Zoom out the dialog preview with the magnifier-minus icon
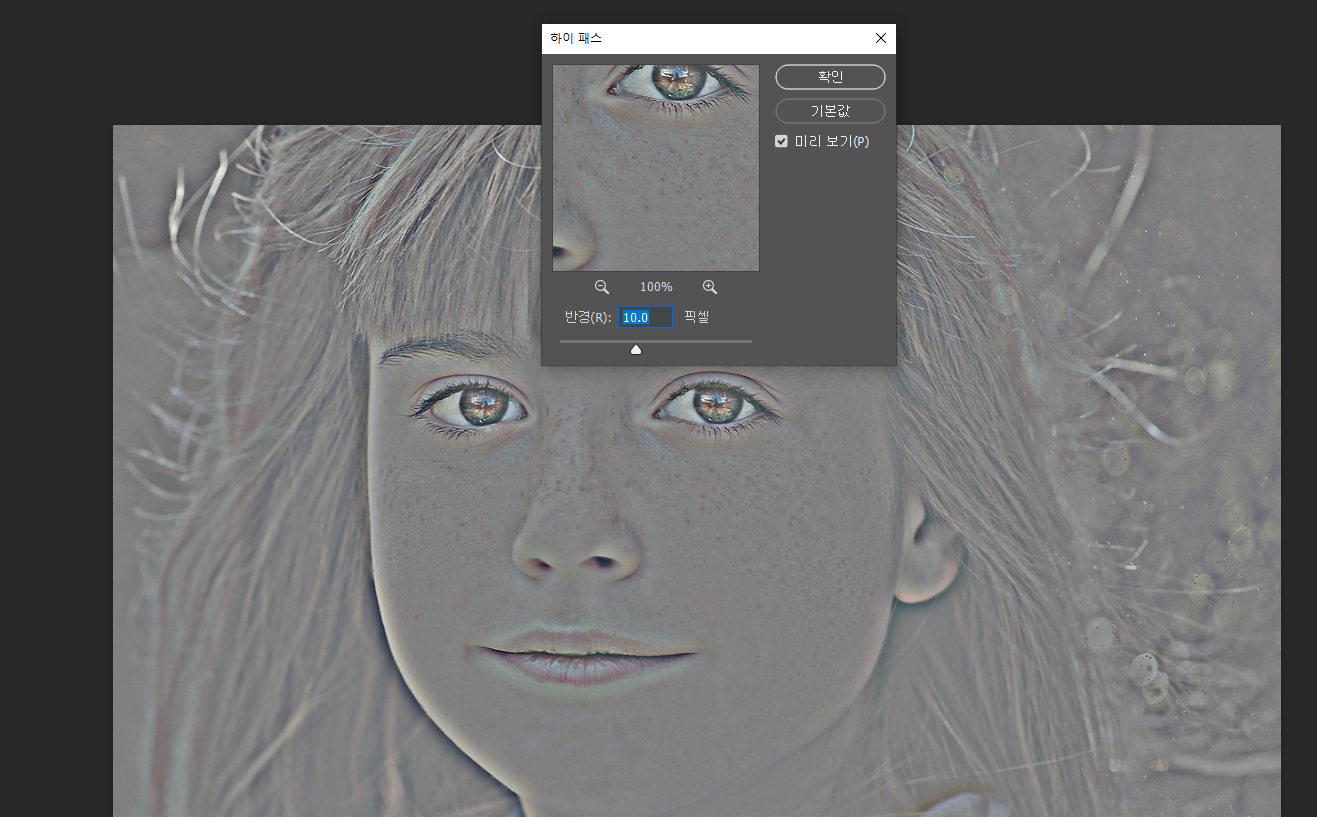1317x817 pixels. (x=602, y=287)
